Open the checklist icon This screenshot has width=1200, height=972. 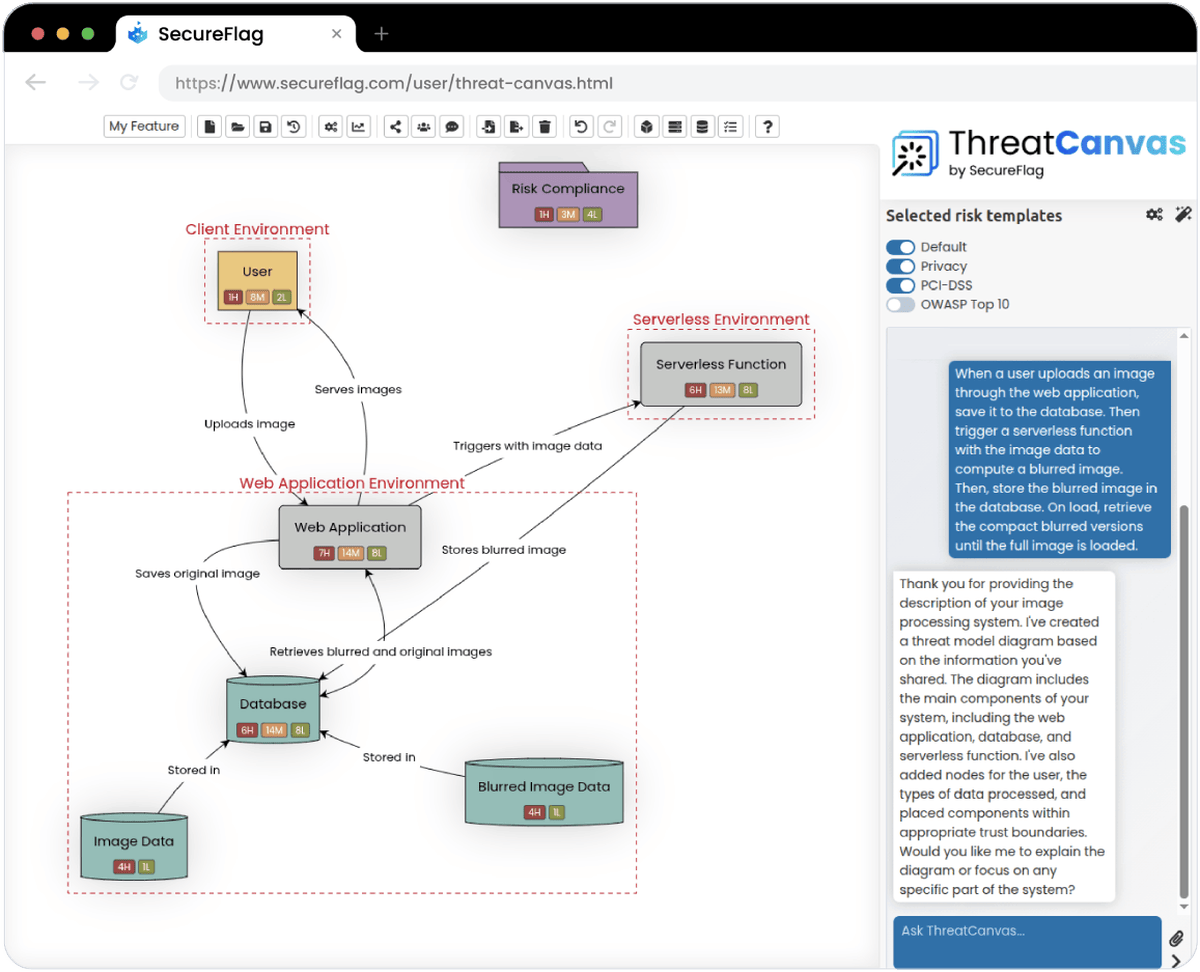(x=730, y=127)
